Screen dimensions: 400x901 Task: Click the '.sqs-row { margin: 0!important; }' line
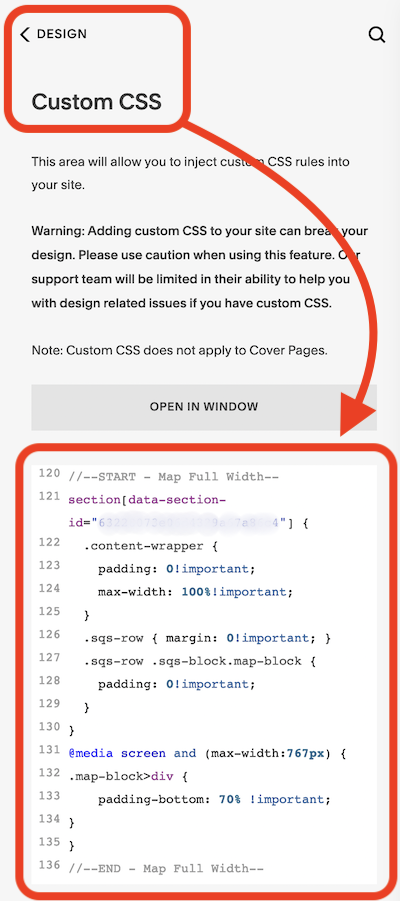pyautogui.click(x=207, y=638)
